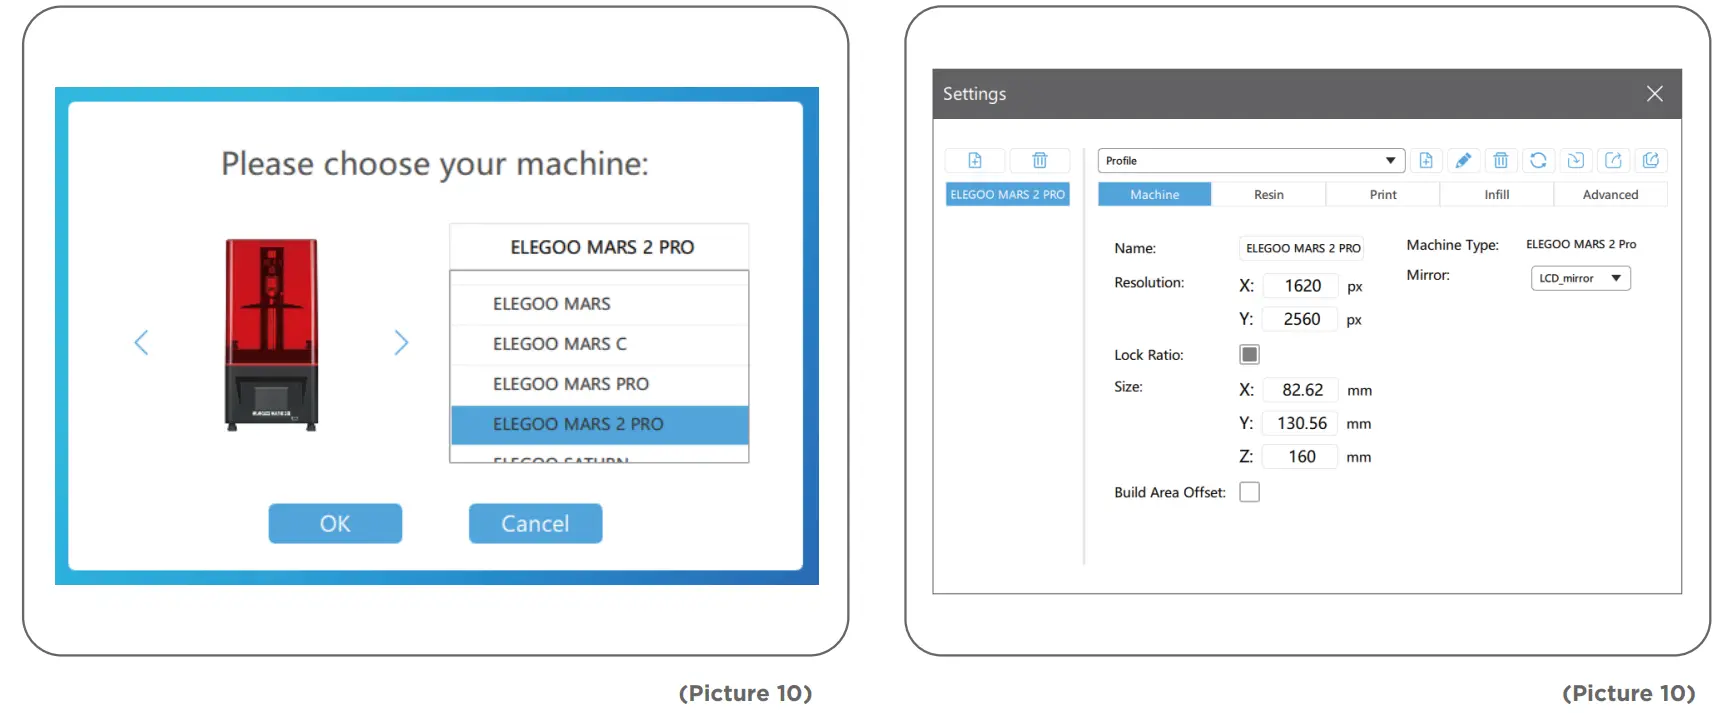This screenshot has height=713, width=1719.
Task: Reset the profile with the refresh icon
Action: coord(1538,160)
